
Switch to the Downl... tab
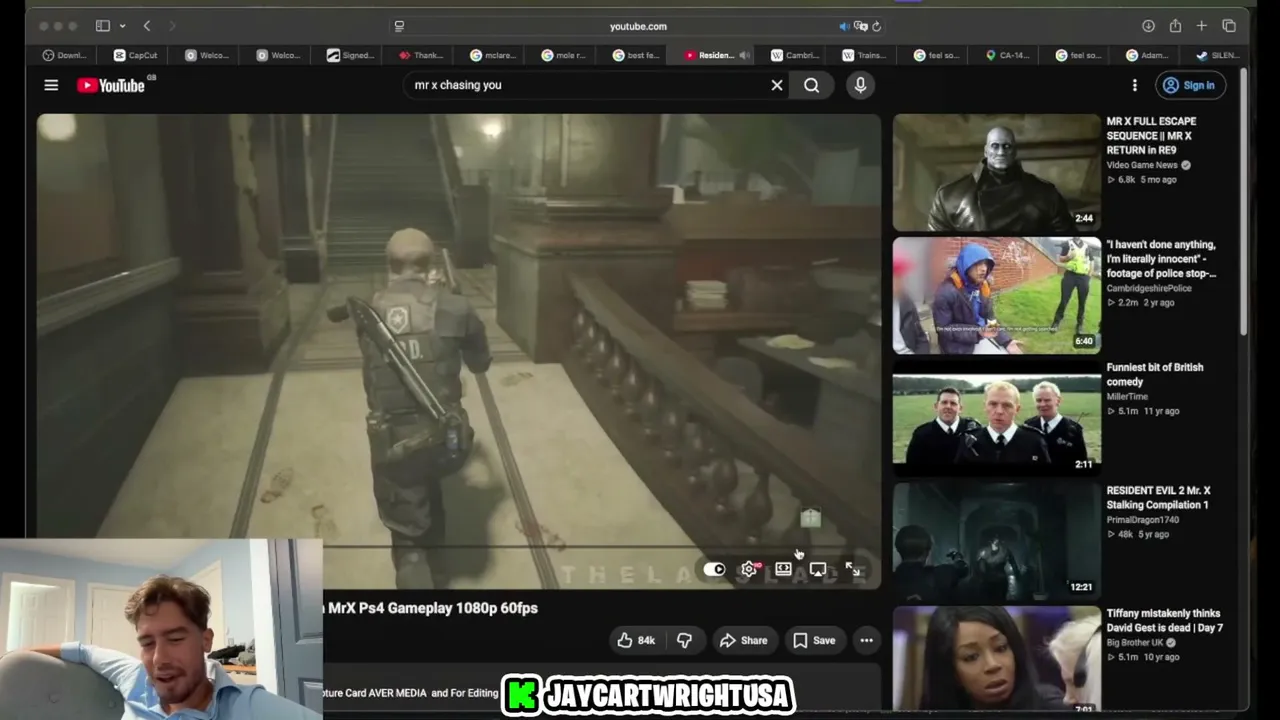pyautogui.click(x=65, y=55)
